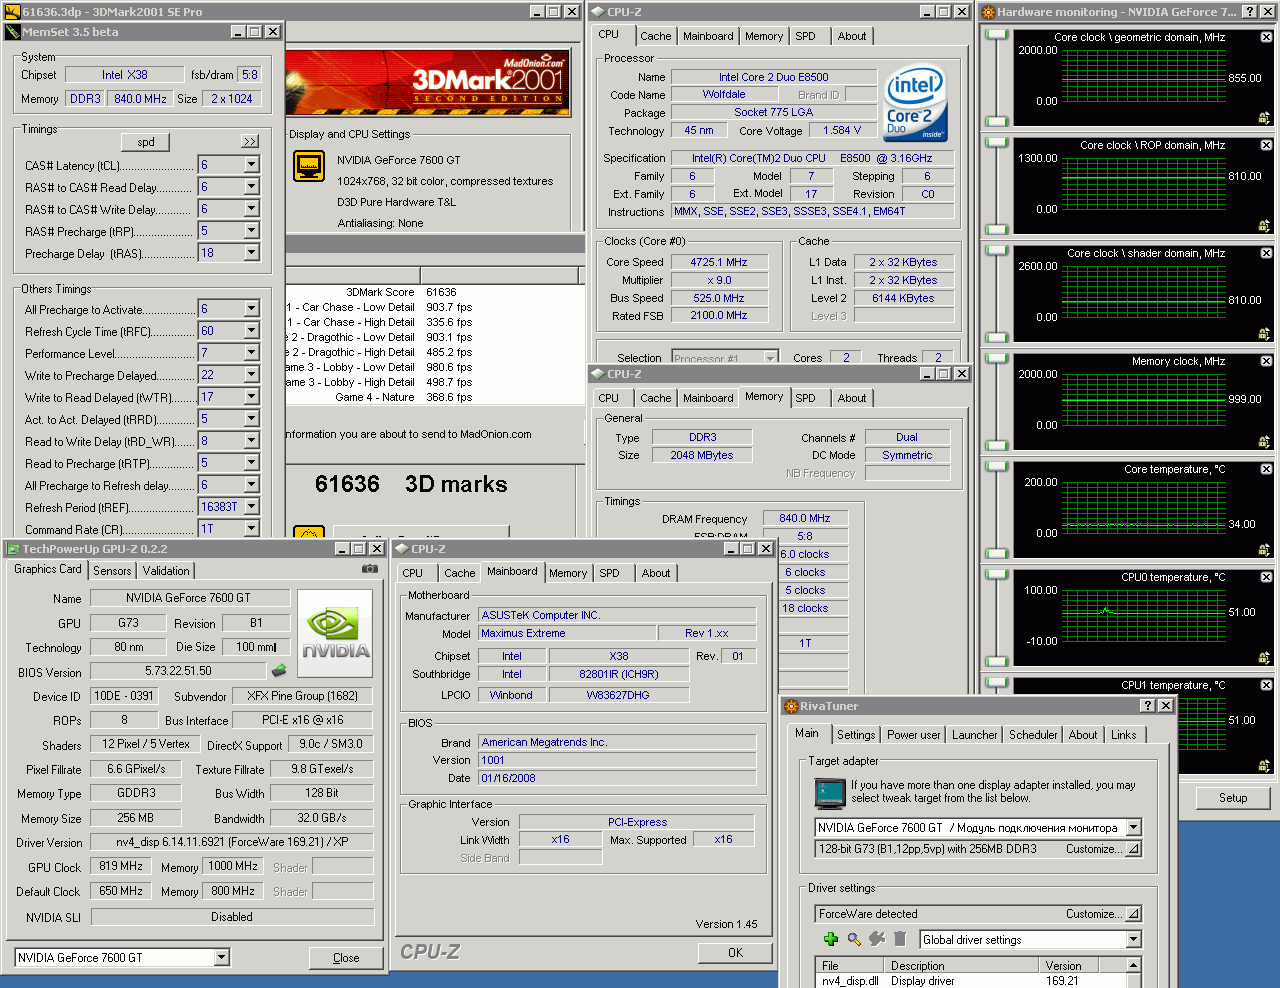
Task: Click OK in the CPU-Z Mainboard window
Action: 735,952
